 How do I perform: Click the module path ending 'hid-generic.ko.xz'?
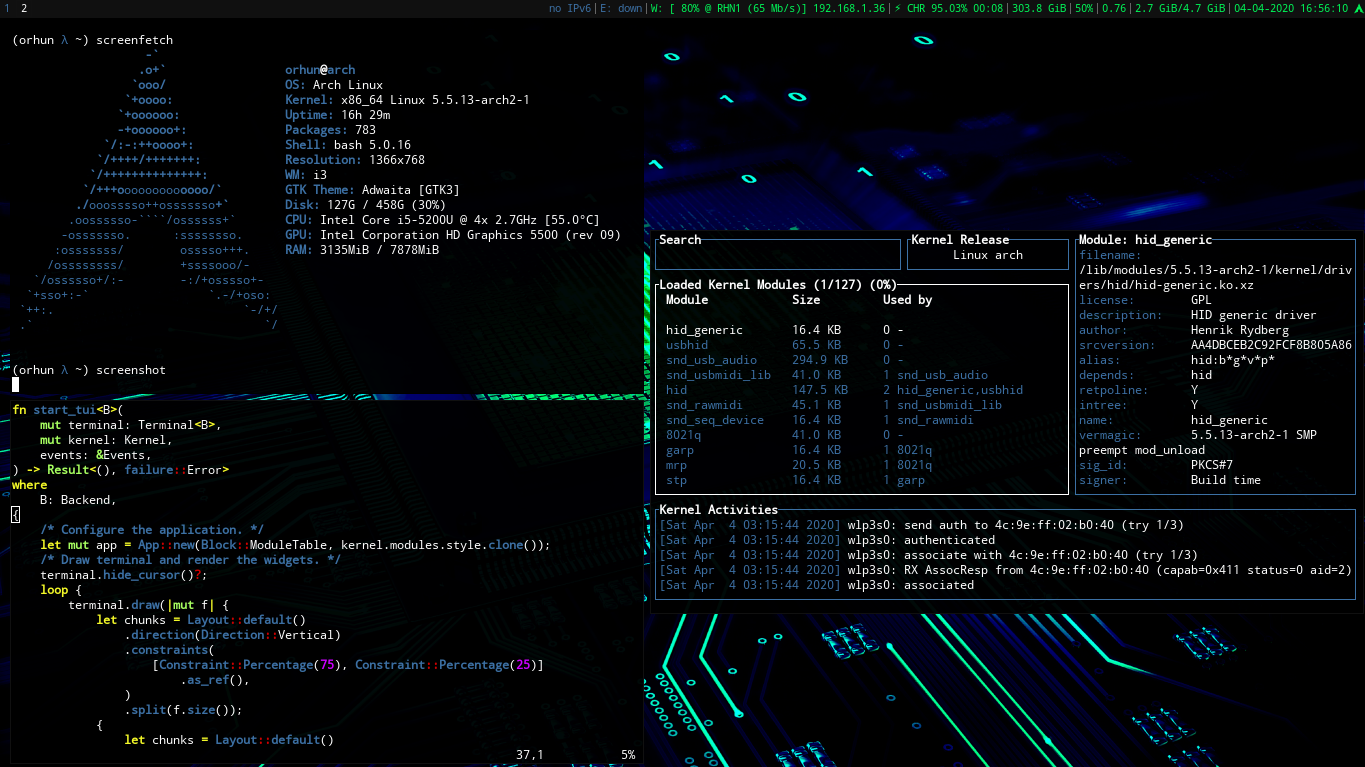pos(1215,278)
